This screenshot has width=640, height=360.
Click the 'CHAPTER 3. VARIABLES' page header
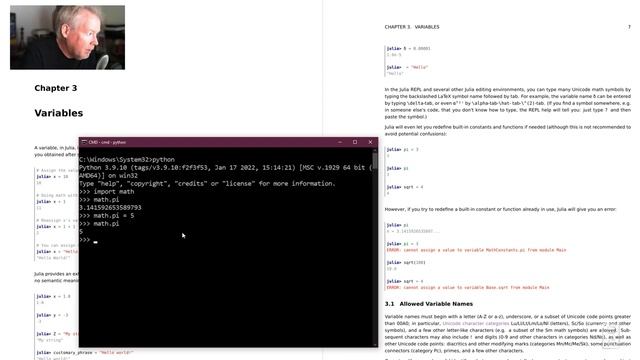click(412, 27)
